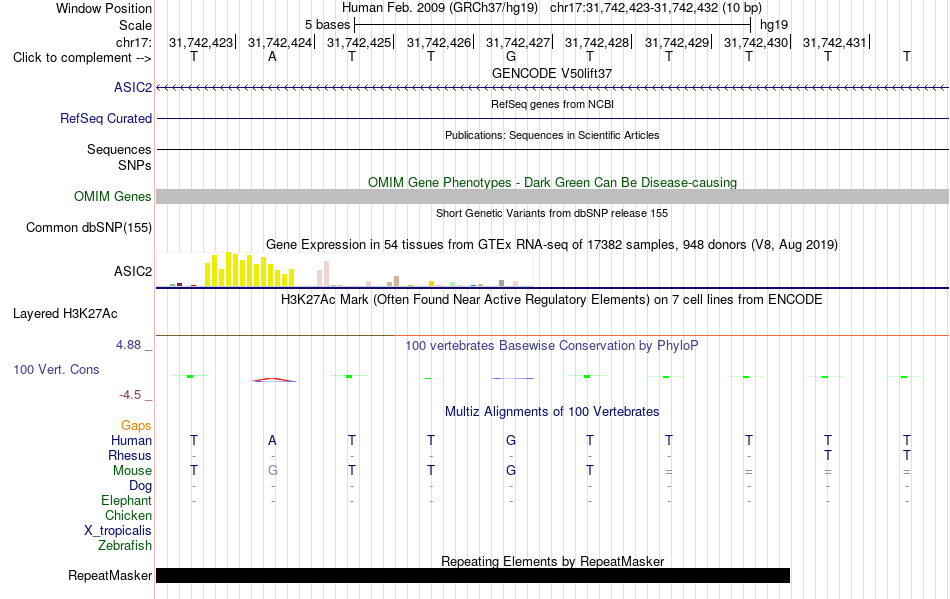Click the -4.5 PhyloP lower scale value
Screen dimensions: 950x599
pyautogui.click(x=130, y=395)
